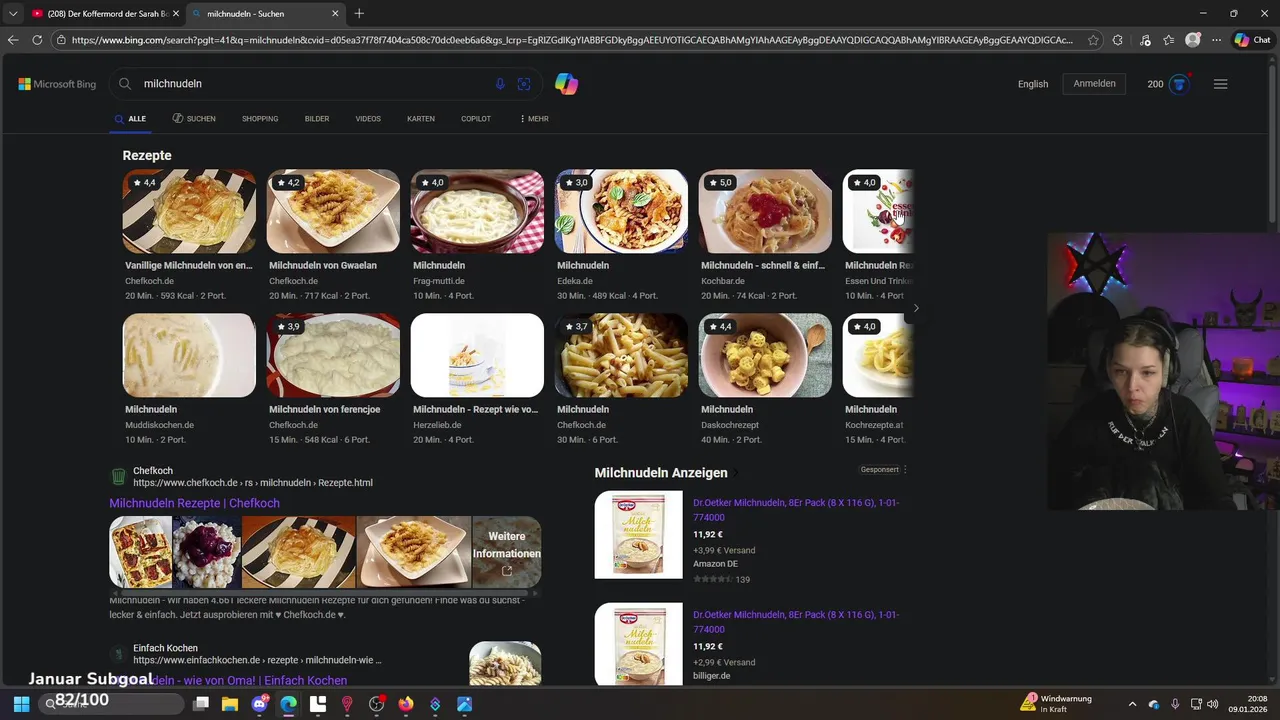The width and height of the screenshot is (1280, 720).
Task: Switch language to English
Action: (1033, 84)
